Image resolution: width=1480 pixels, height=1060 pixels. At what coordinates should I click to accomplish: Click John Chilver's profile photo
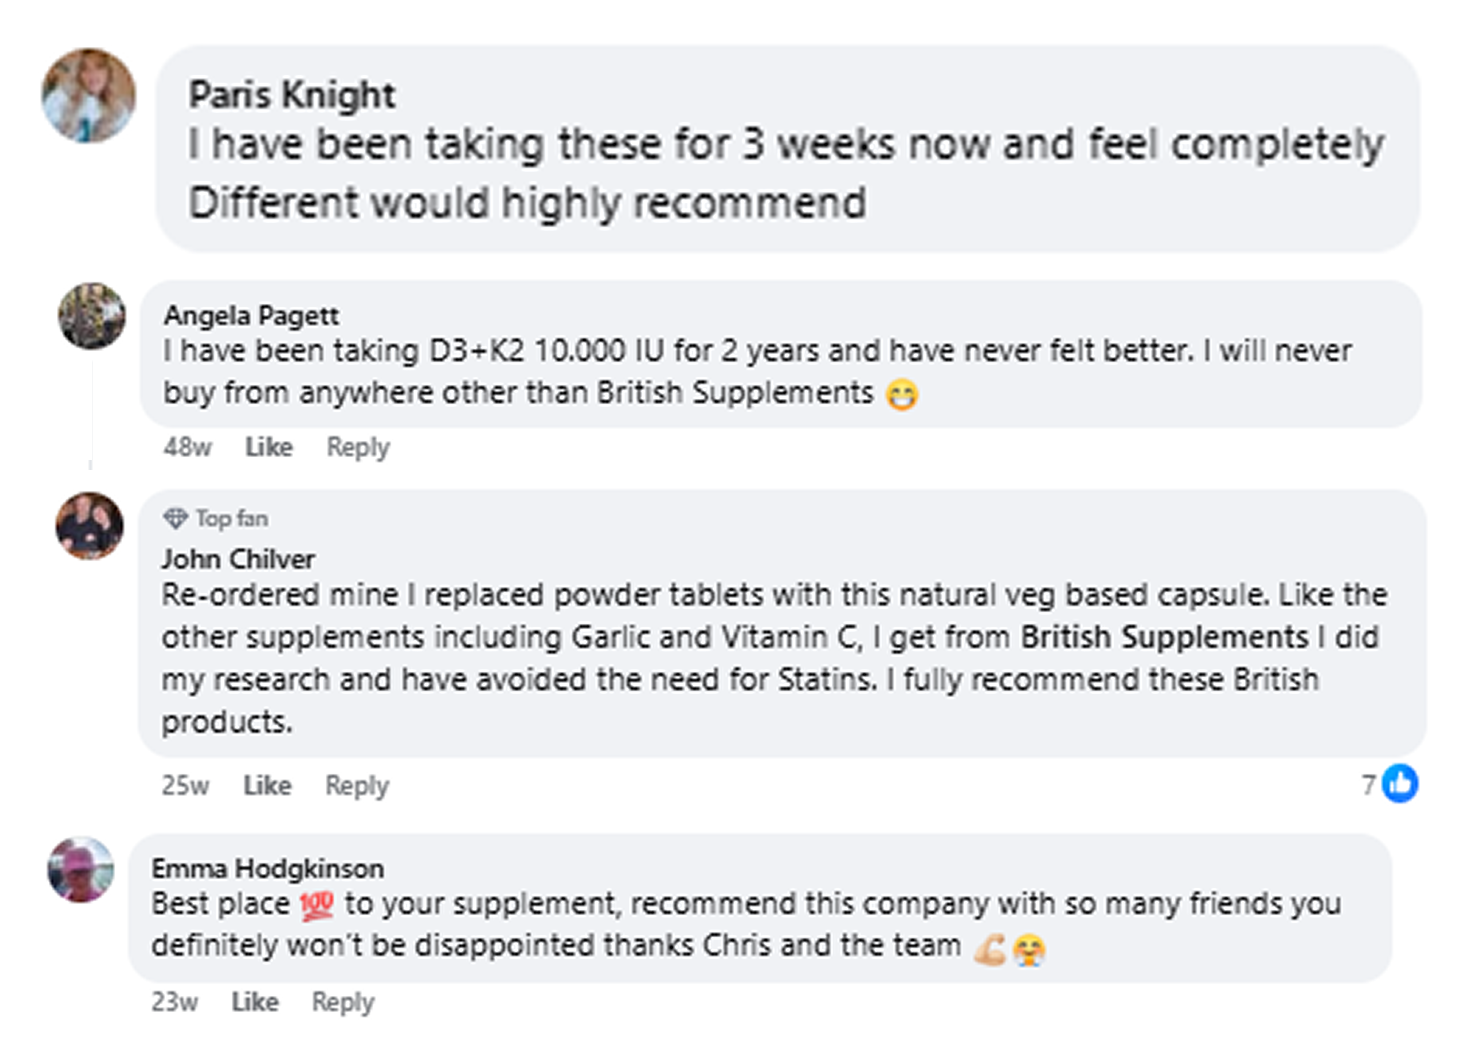(90, 525)
